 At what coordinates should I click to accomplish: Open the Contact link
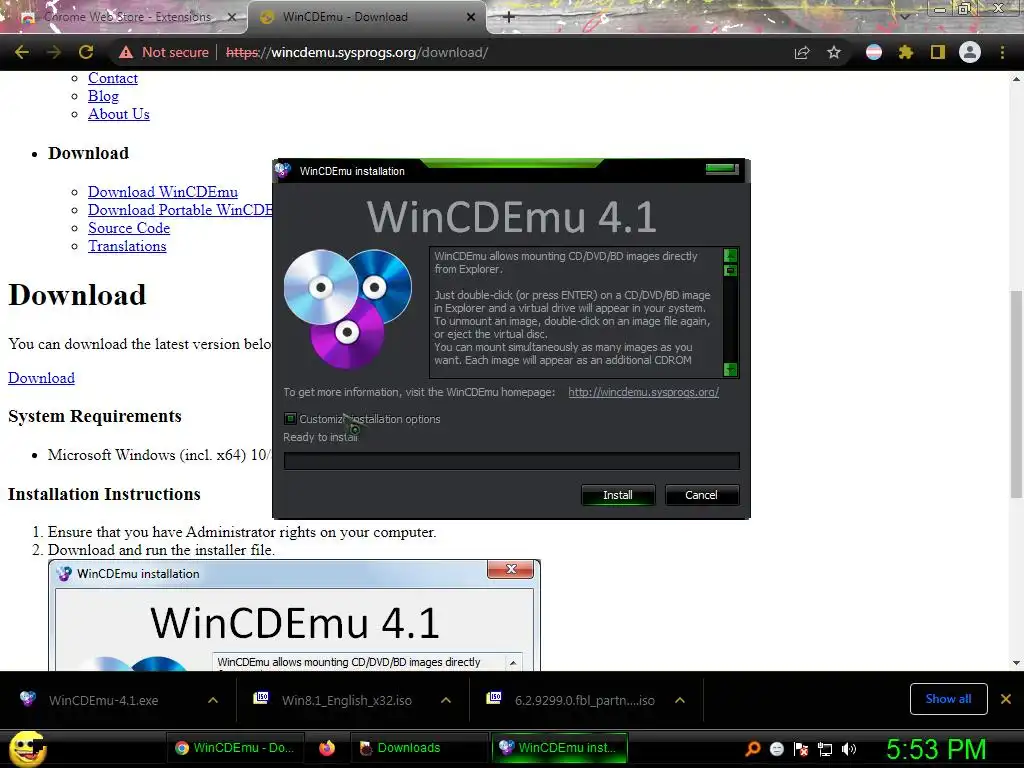coord(113,78)
